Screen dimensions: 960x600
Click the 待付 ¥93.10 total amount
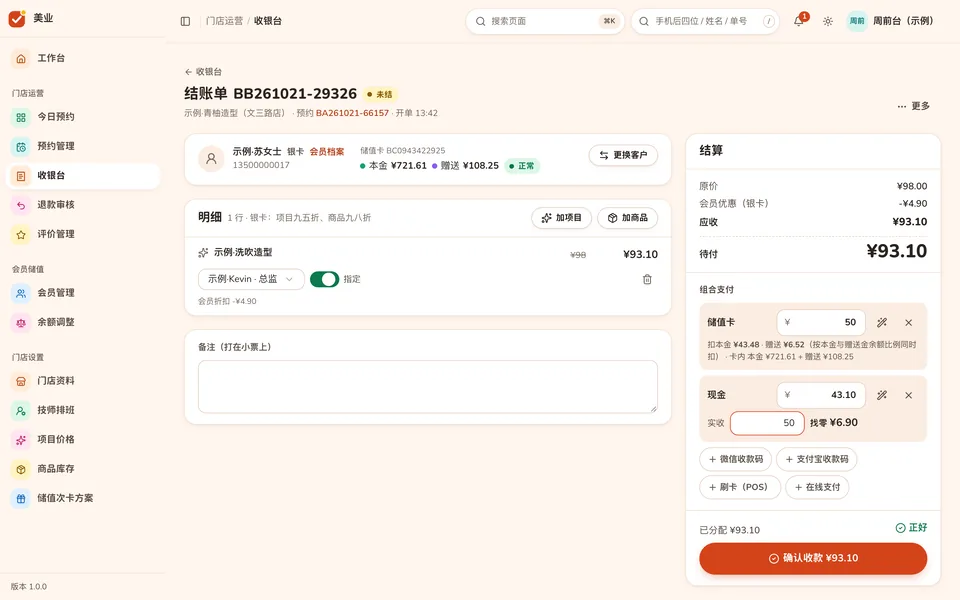(896, 251)
